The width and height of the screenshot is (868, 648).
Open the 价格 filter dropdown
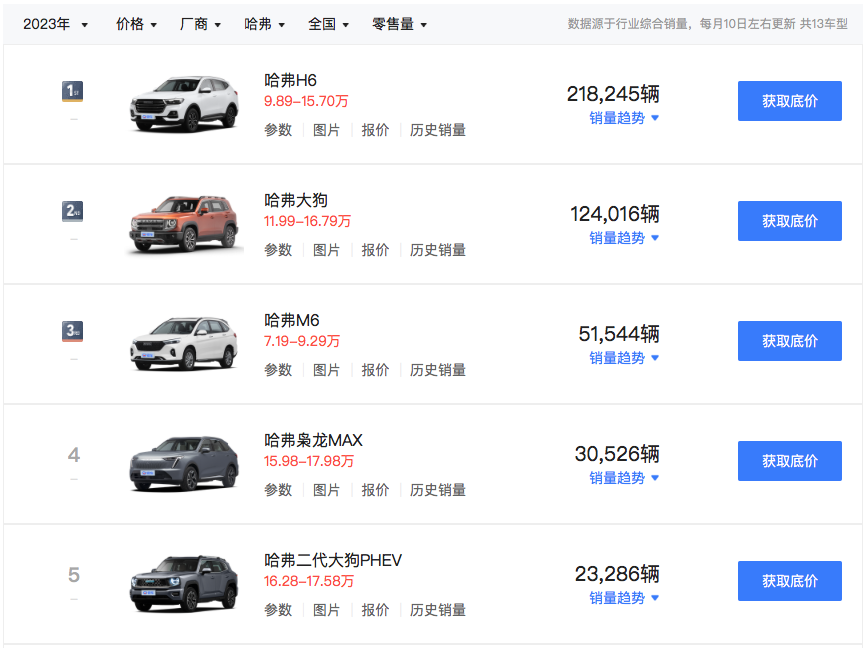tap(136, 24)
